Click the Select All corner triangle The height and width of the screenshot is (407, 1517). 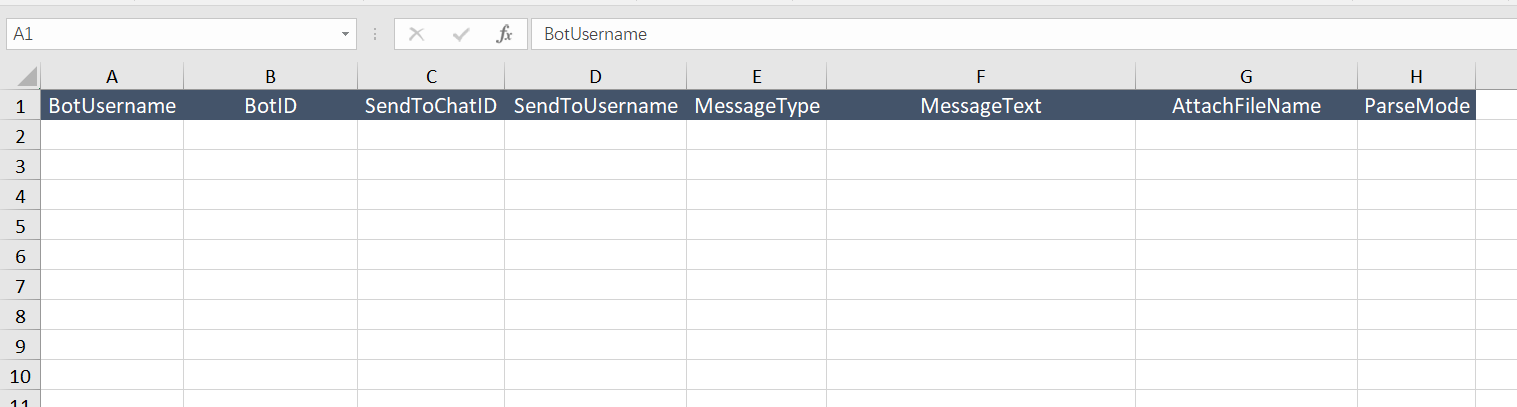[27, 77]
